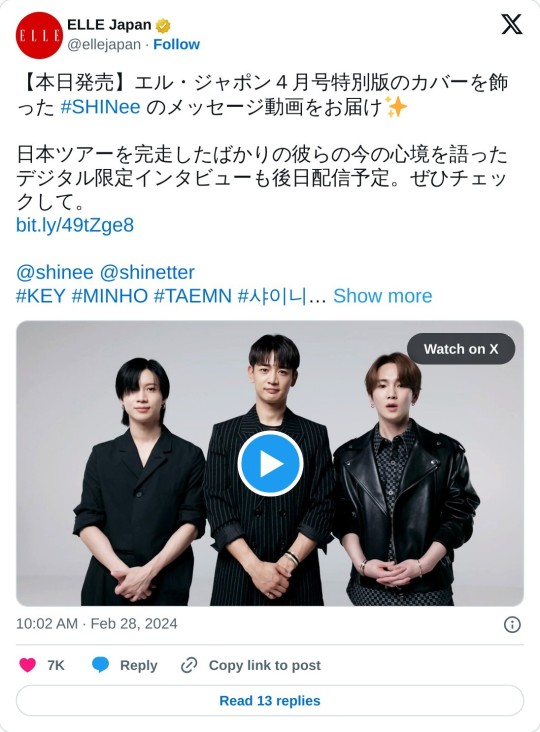Click the @ellejapan handle
The width and height of the screenshot is (540, 732).
[x=104, y=44]
